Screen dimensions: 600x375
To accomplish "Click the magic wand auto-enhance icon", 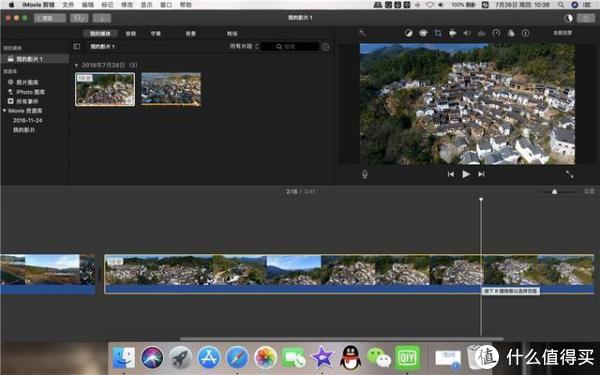I will click(x=362, y=33).
